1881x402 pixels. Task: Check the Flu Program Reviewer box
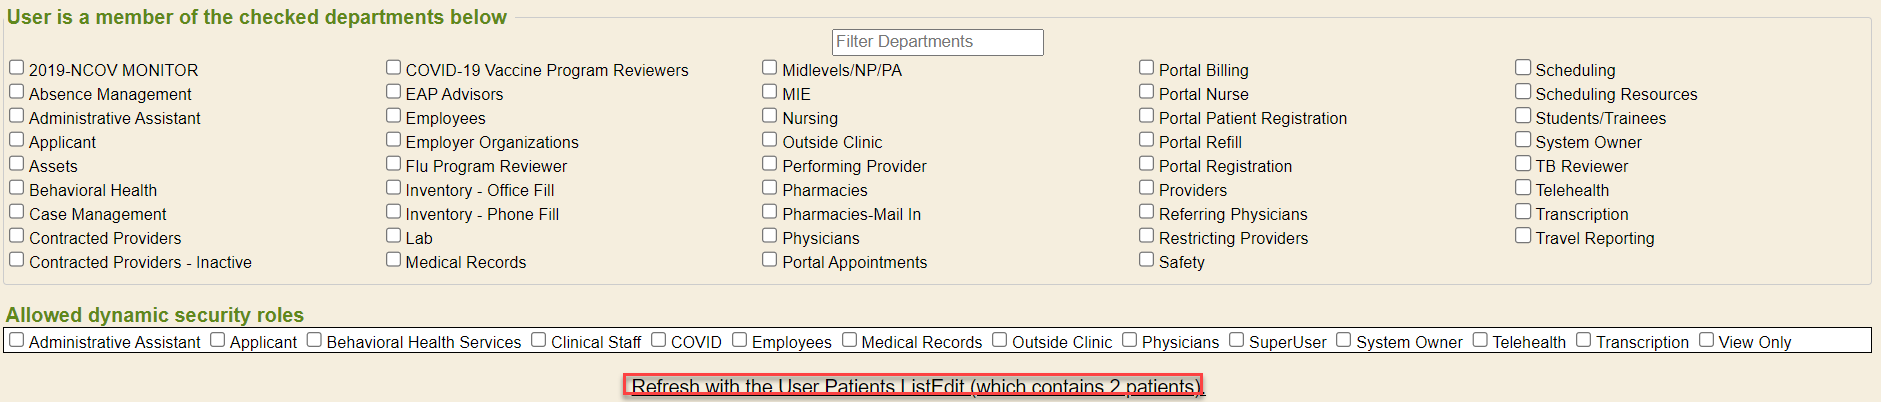point(394,164)
